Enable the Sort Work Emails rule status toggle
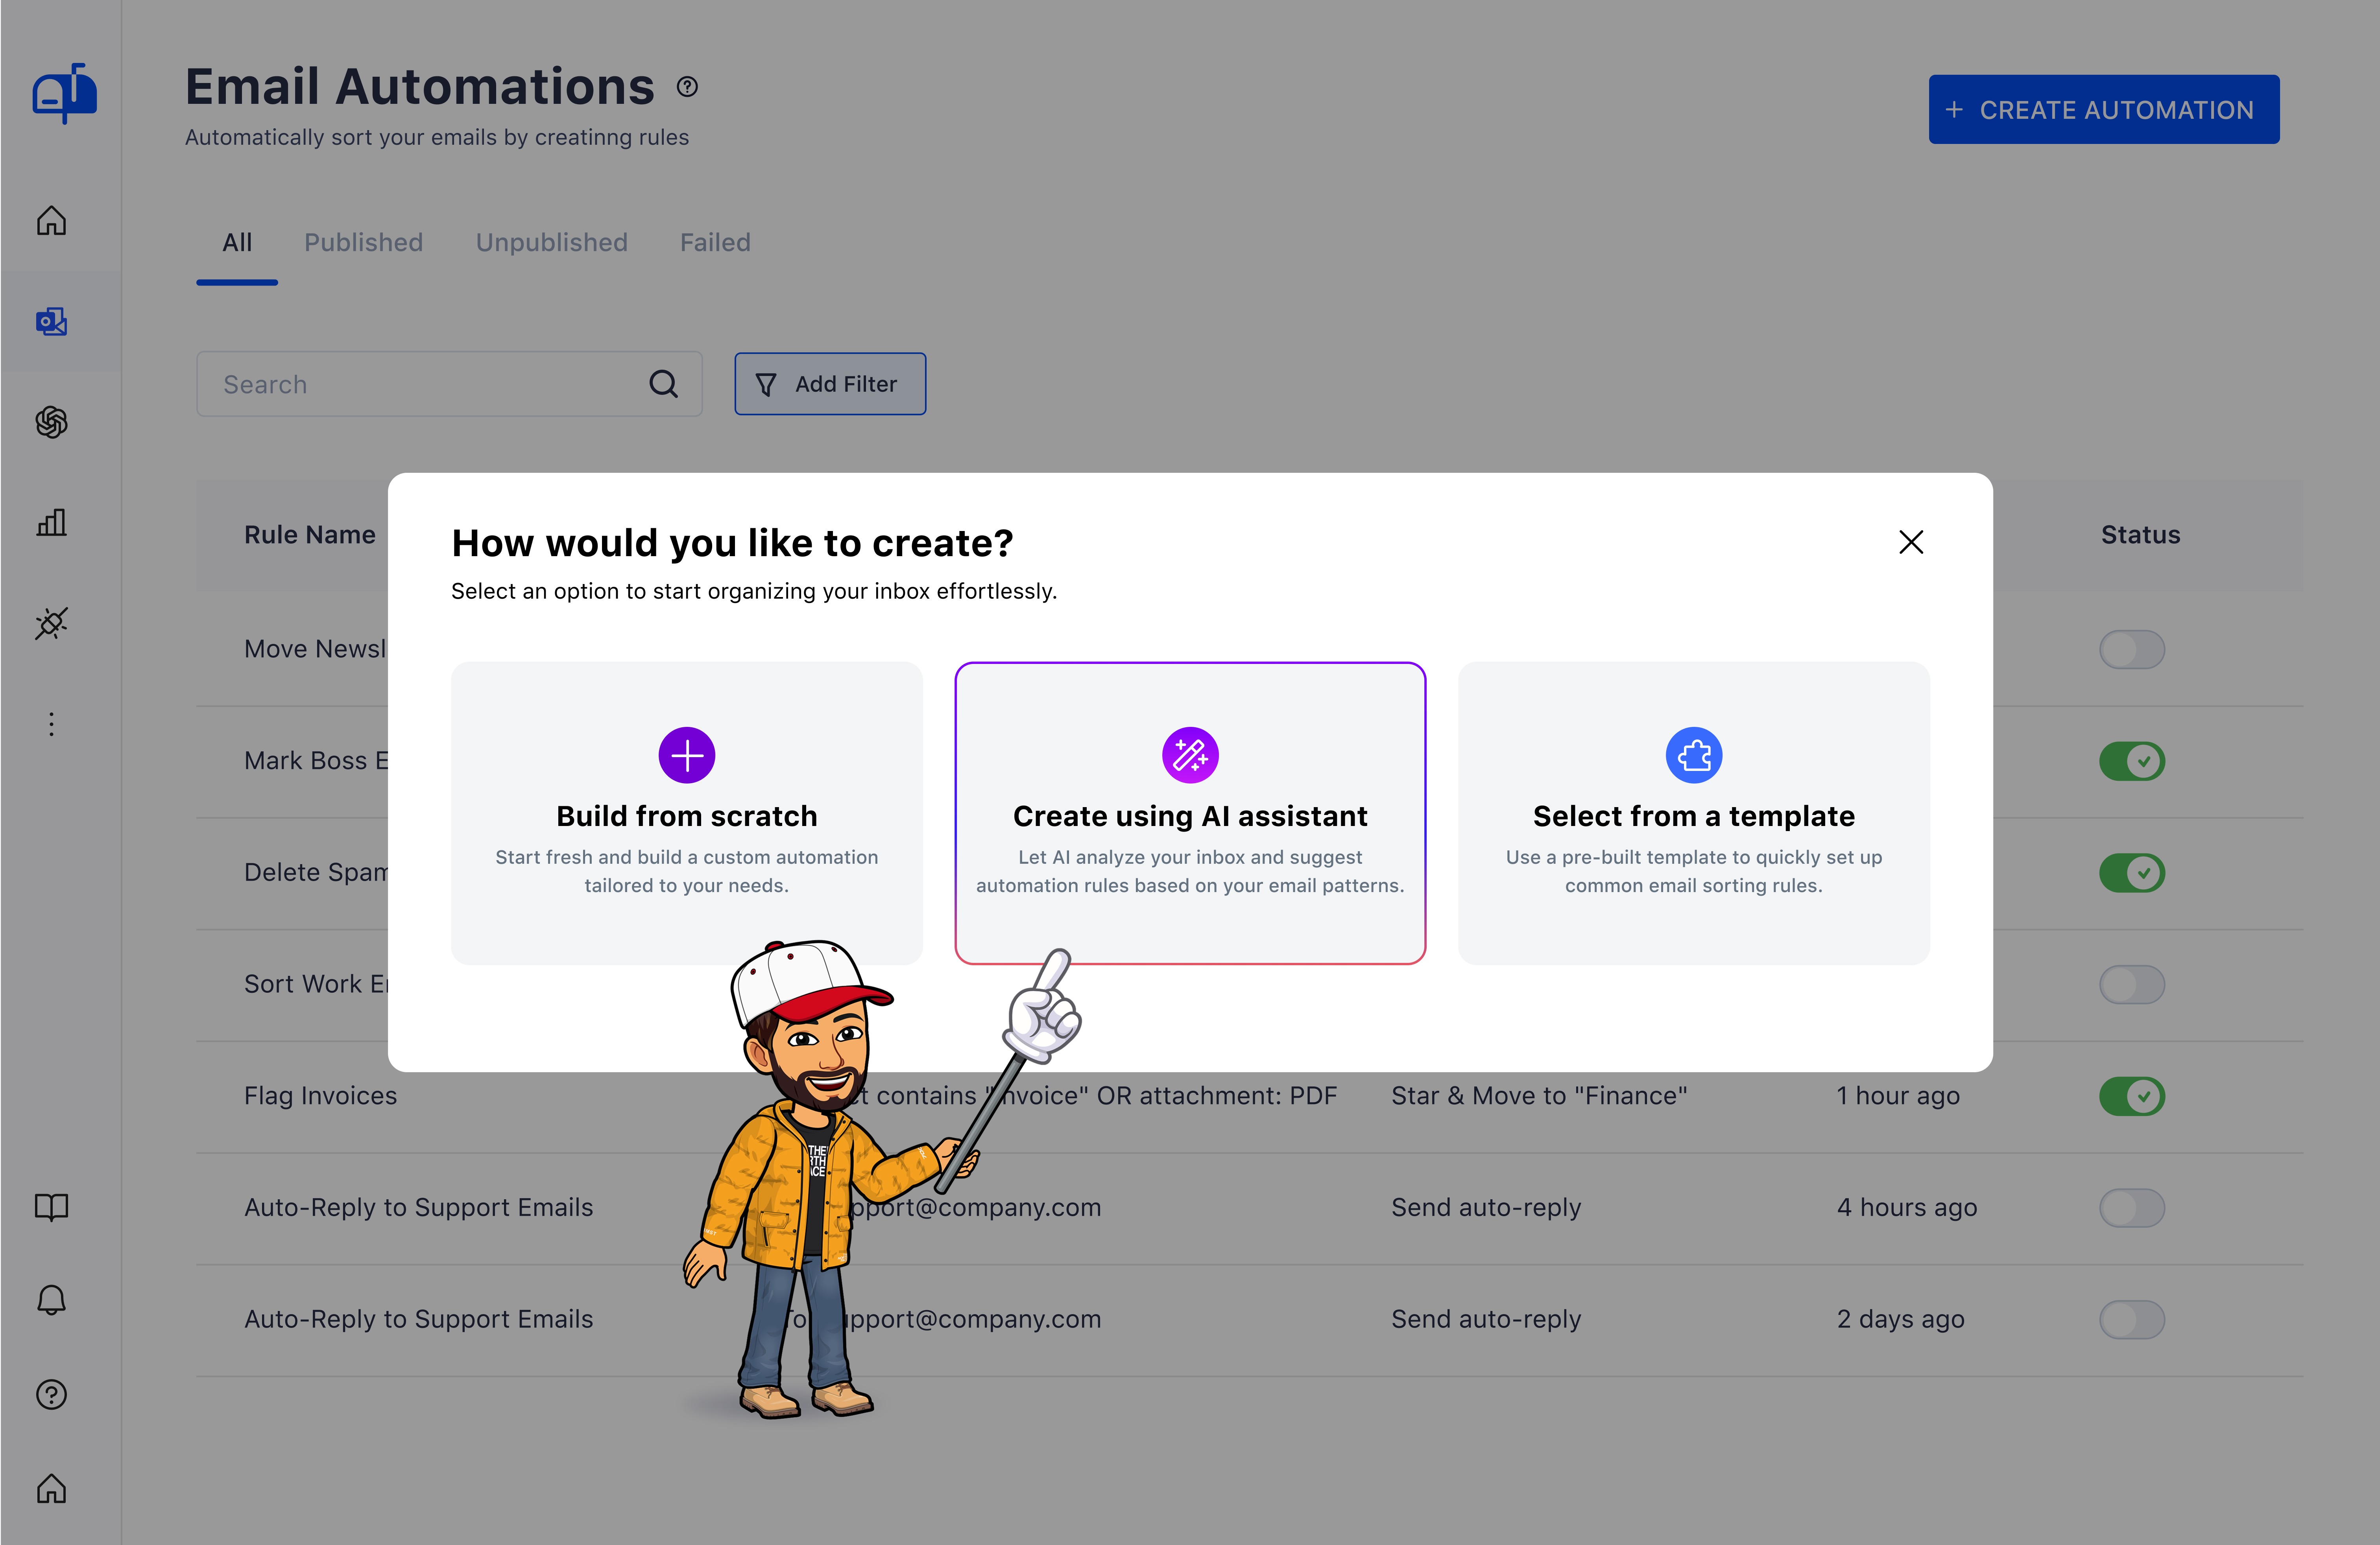Image resolution: width=2380 pixels, height=1545 pixels. tap(2132, 985)
